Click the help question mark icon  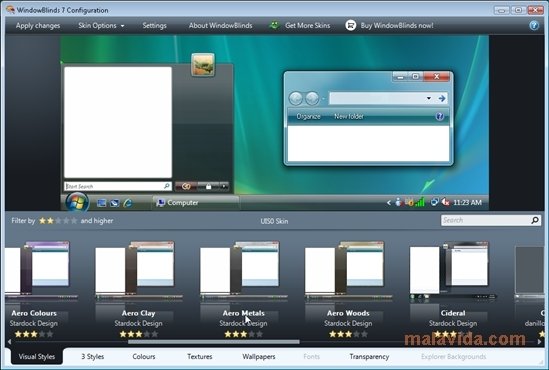534,26
